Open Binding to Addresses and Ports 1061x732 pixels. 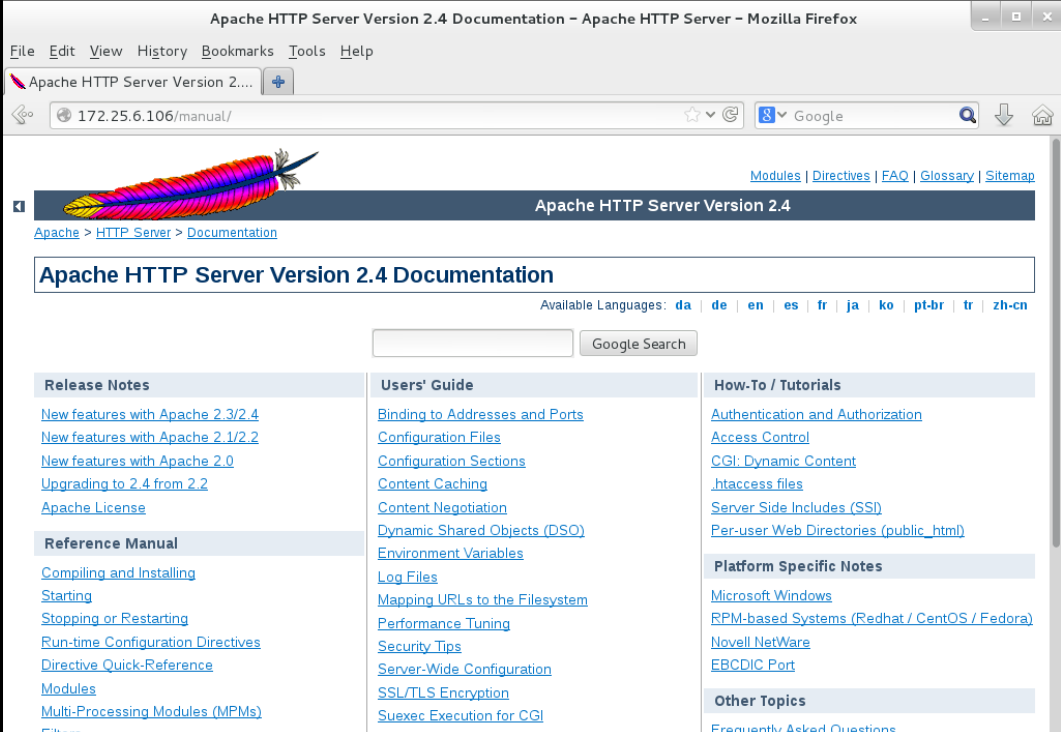(x=480, y=414)
